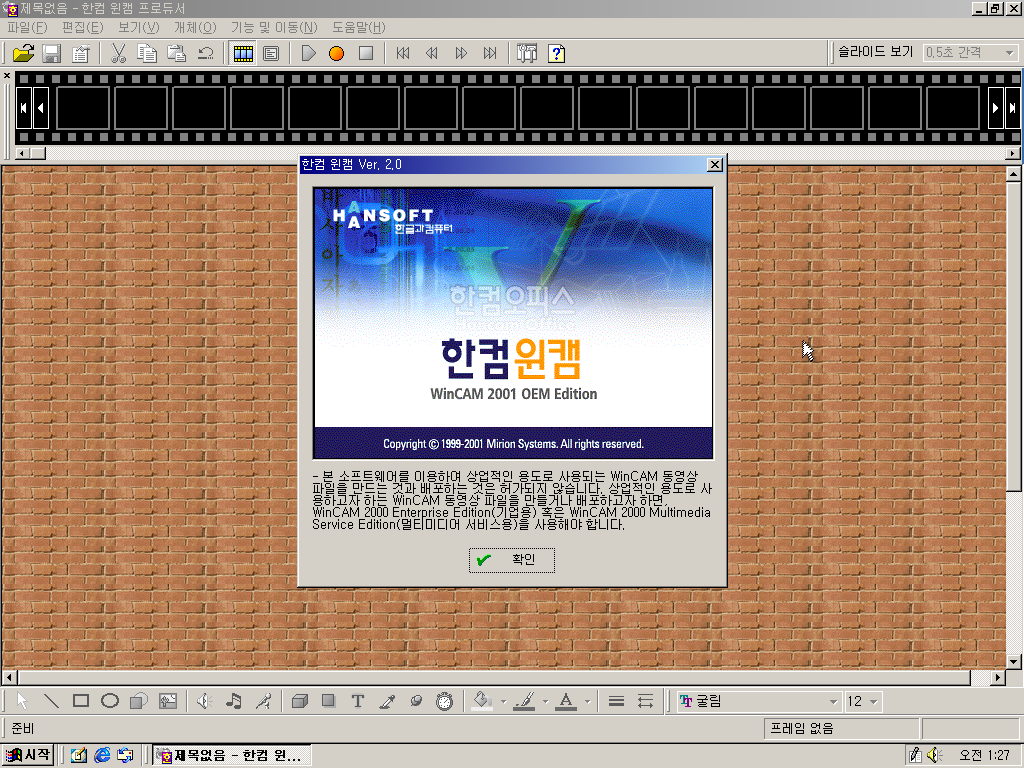Click the clipboard paste icon

[176, 53]
